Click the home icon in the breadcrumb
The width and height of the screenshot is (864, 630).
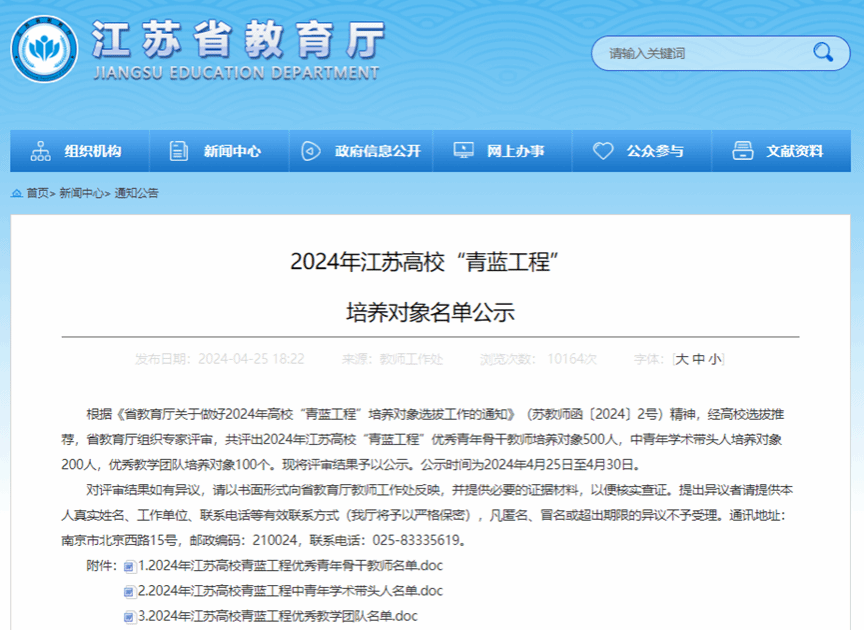pos(17,193)
